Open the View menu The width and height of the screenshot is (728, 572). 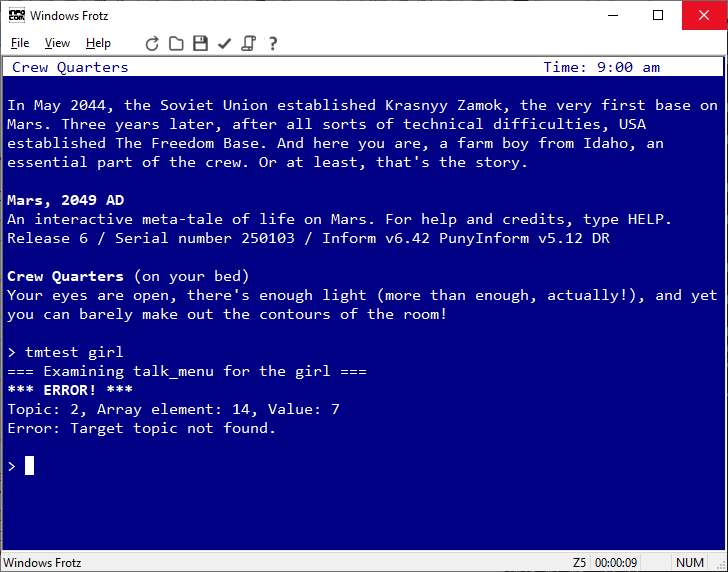(x=57, y=43)
